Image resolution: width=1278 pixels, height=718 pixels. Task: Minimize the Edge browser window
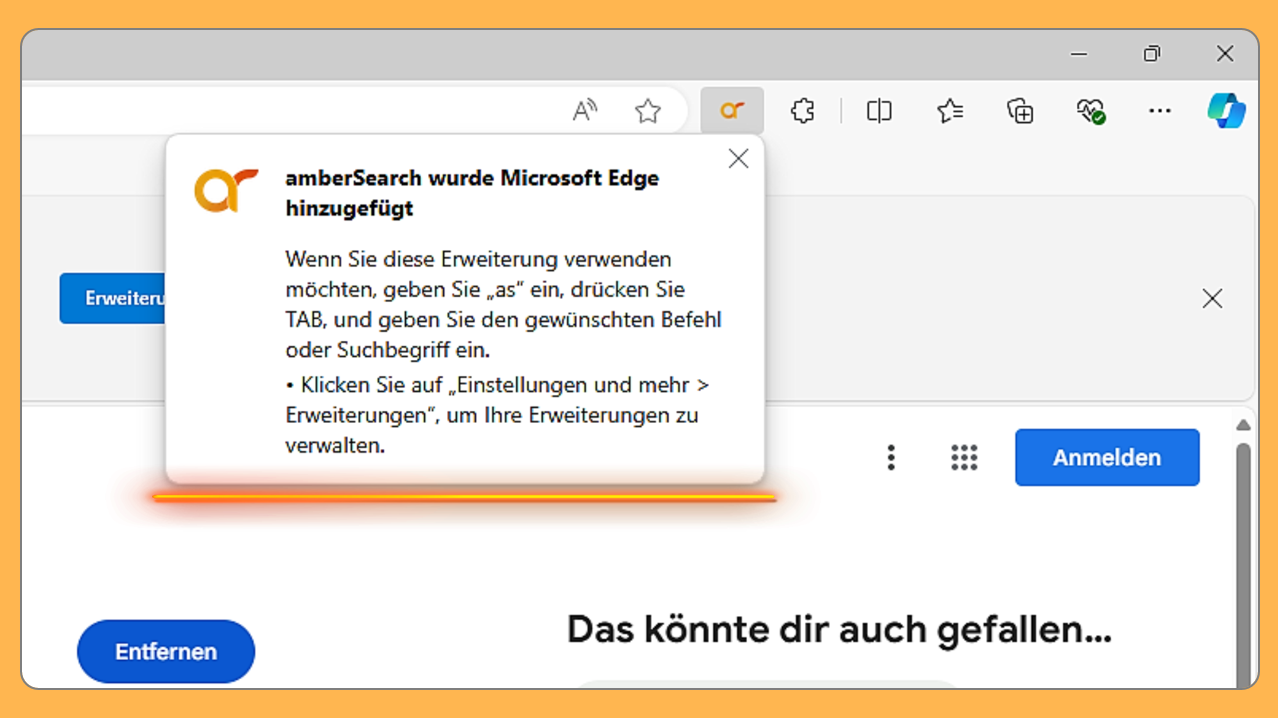[x=1079, y=54]
